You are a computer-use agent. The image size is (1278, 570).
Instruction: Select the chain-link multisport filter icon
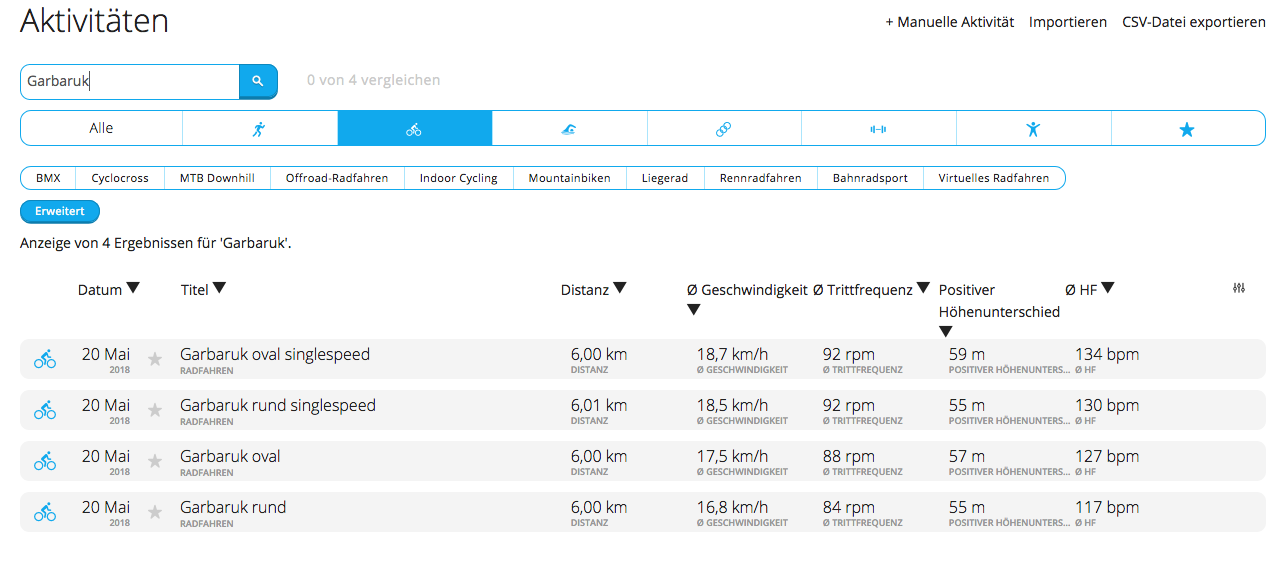pos(724,129)
